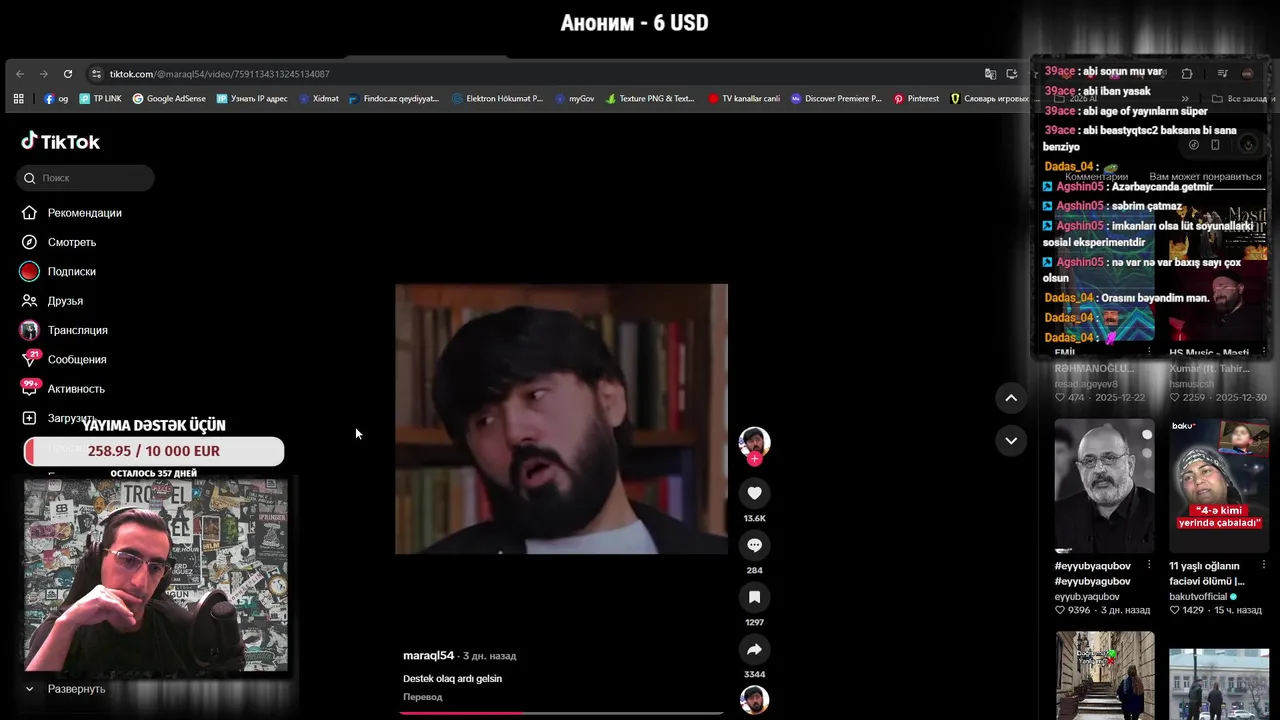Switch to Вам может понравиться tab
This screenshot has height=720, width=1280.
(1205, 177)
